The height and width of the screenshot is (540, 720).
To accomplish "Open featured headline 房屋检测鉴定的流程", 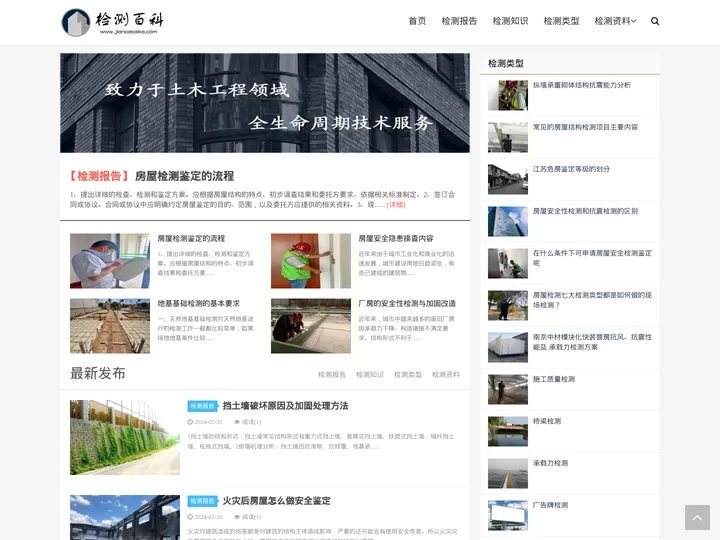I will pos(184,176).
